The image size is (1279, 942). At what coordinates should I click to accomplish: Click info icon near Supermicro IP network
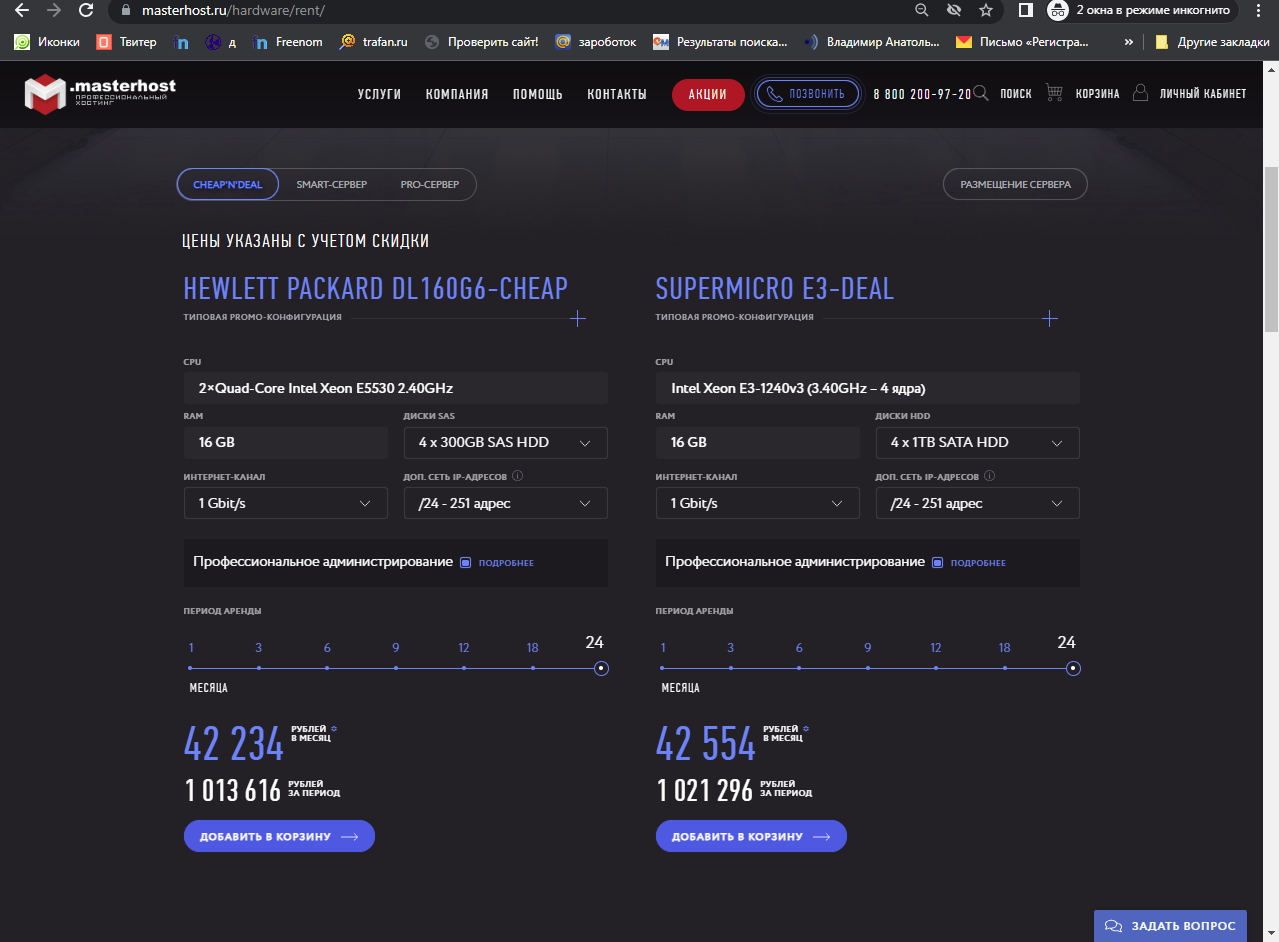pos(989,477)
